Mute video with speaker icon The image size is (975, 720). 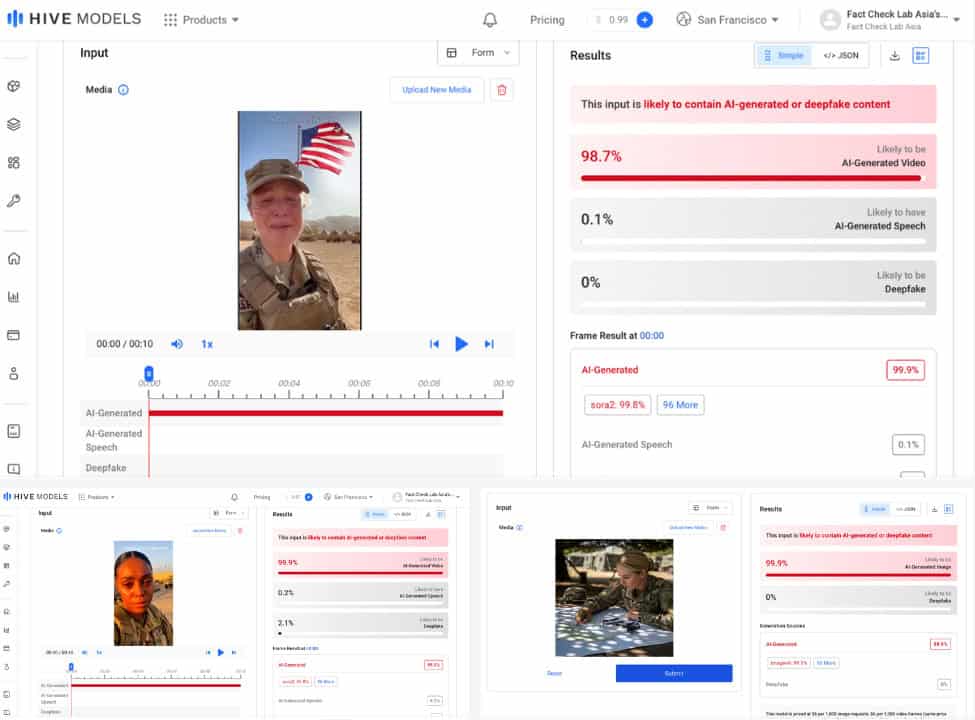(x=177, y=344)
